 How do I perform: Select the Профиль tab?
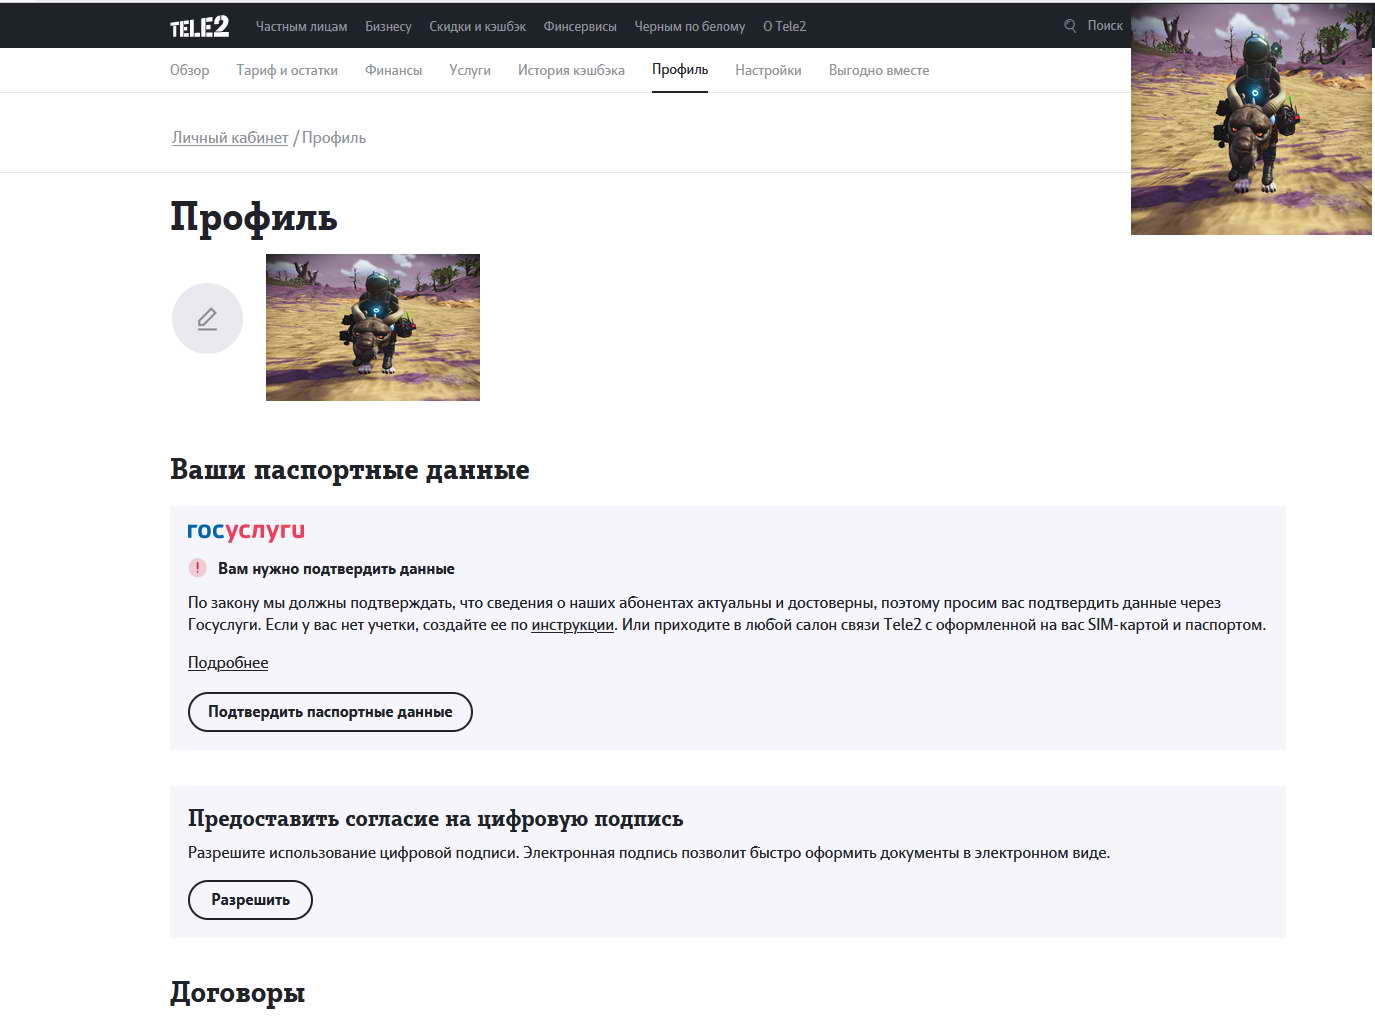pos(680,70)
